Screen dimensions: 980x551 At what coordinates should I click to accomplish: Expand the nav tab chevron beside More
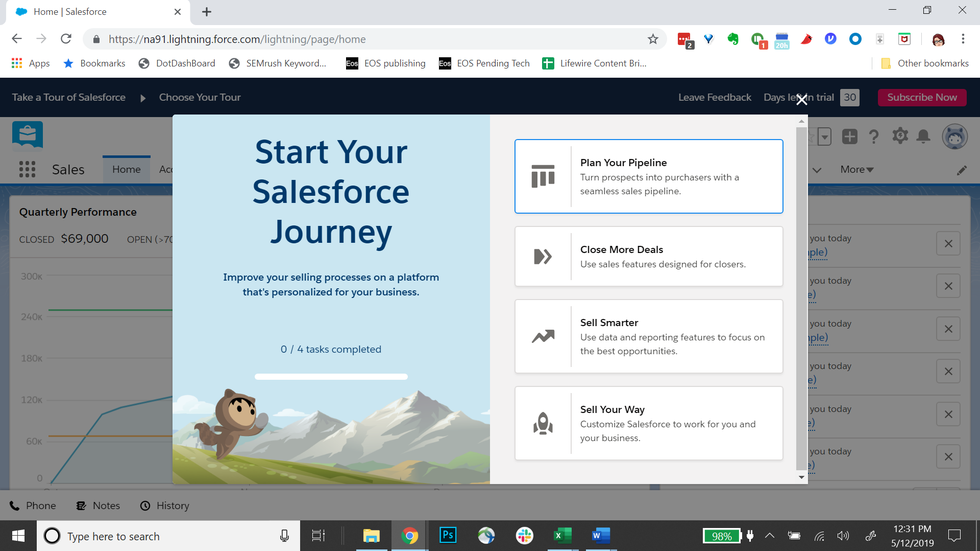point(817,170)
